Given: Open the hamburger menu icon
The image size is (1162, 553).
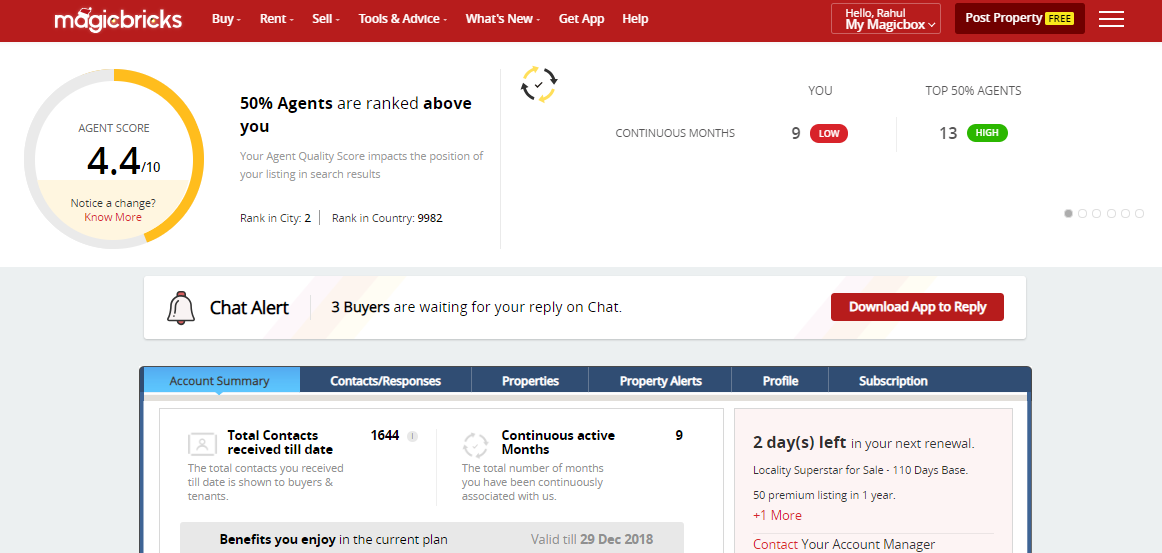Looking at the screenshot, I should click(x=1111, y=19).
